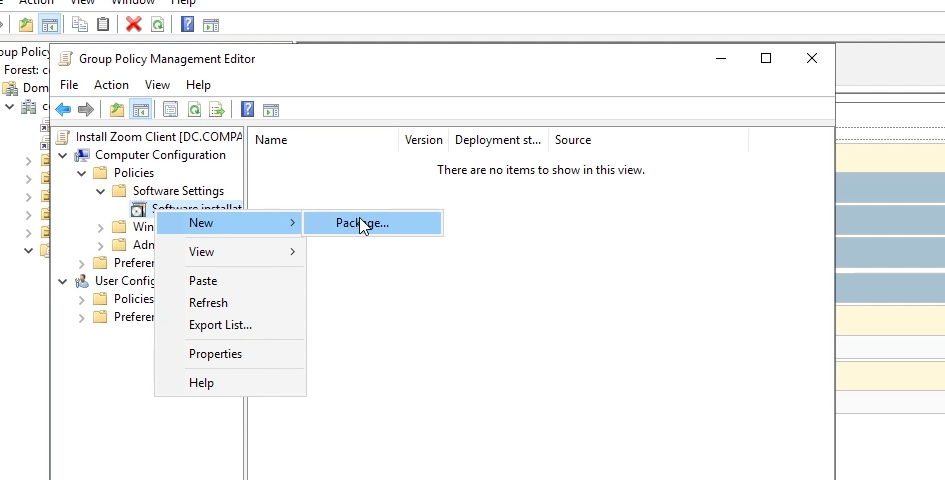Click the Software installation node icon
The height and width of the screenshot is (480, 945).
[139, 209]
